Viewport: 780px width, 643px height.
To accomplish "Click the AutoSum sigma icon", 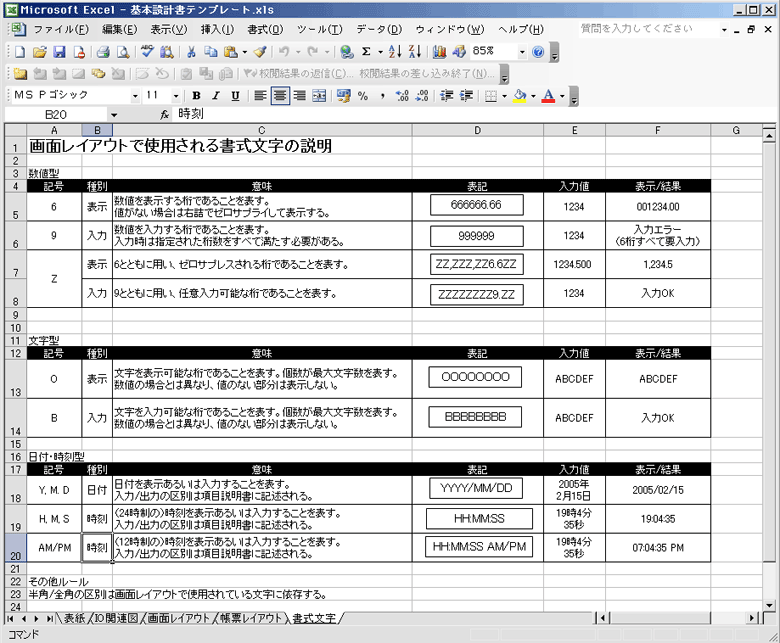I will pos(366,52).
